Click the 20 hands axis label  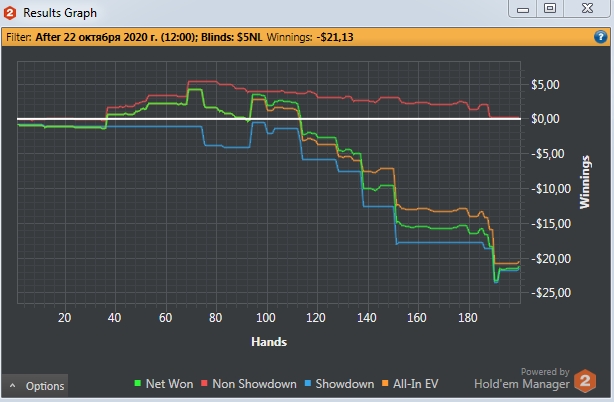[x=65, y=317]
